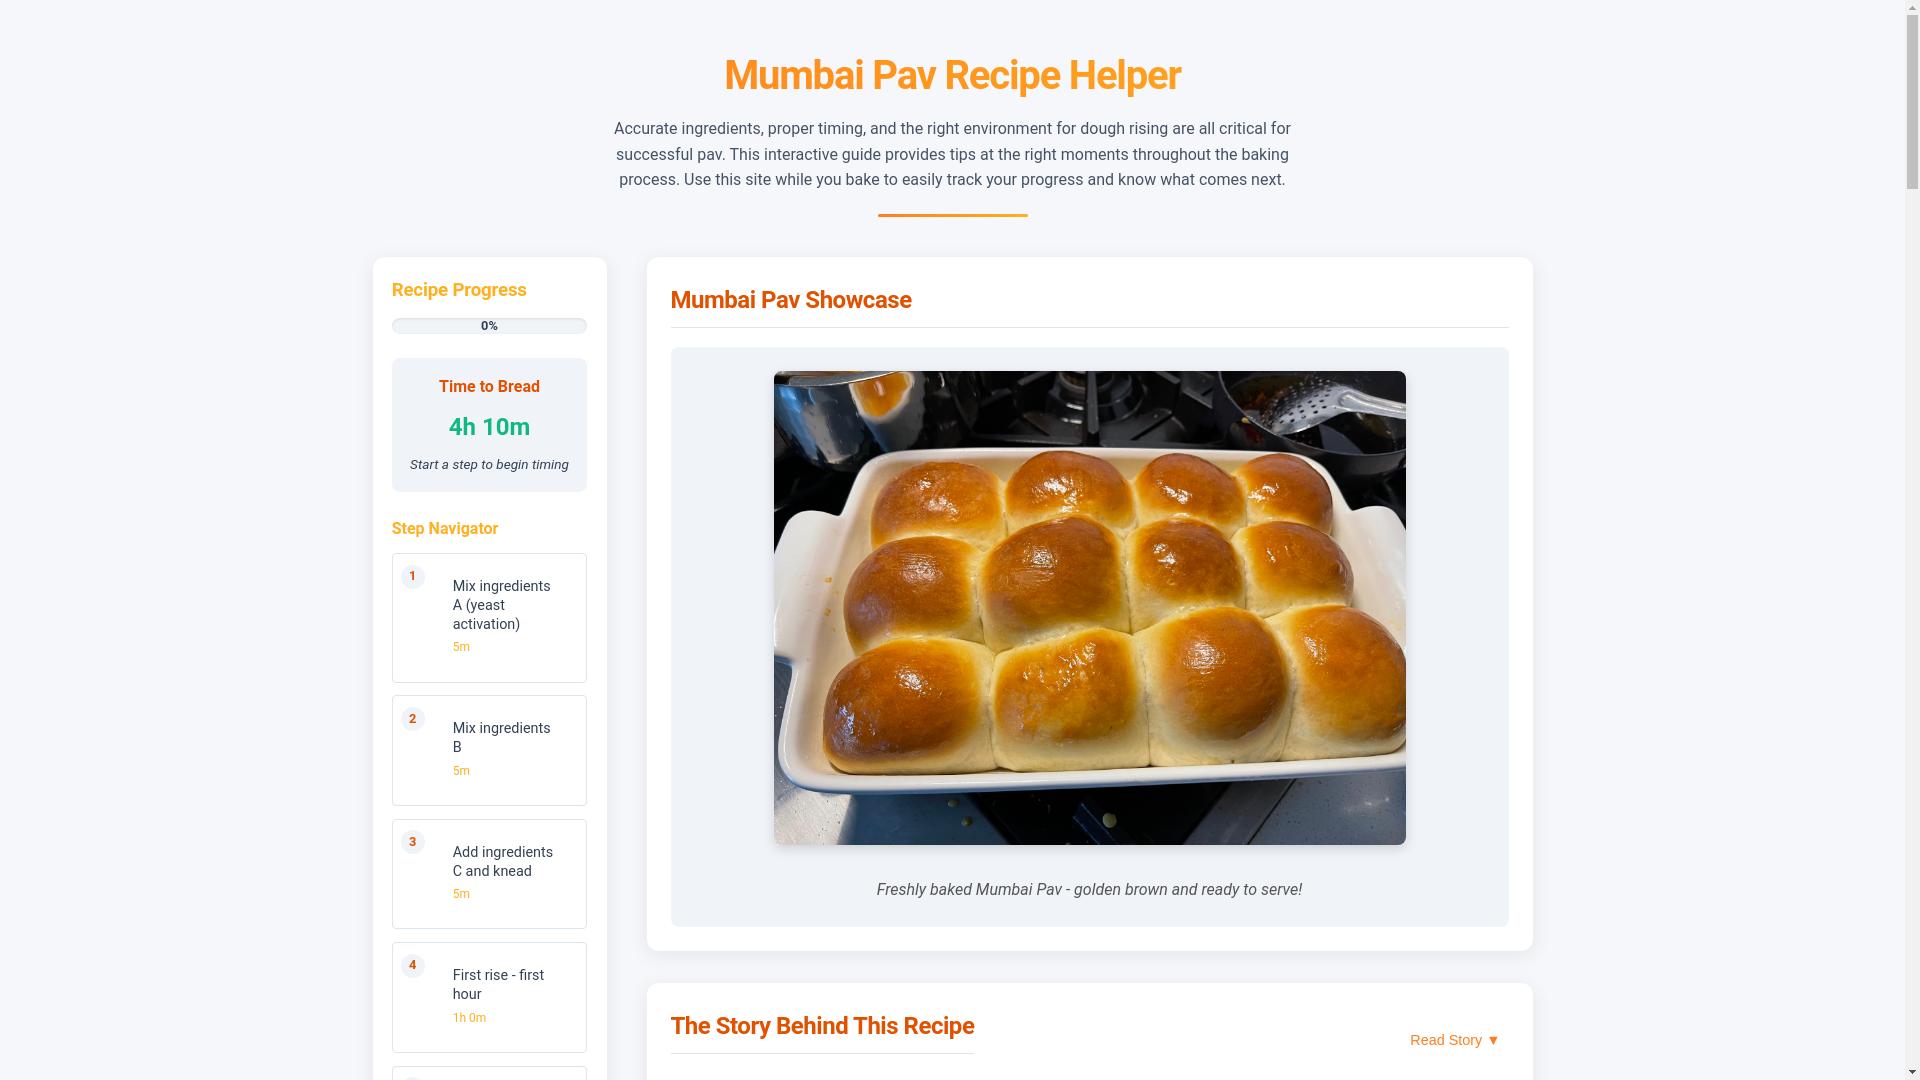Click the Time to Bread label
The image size is (1920, 1080).
(489, 387)
